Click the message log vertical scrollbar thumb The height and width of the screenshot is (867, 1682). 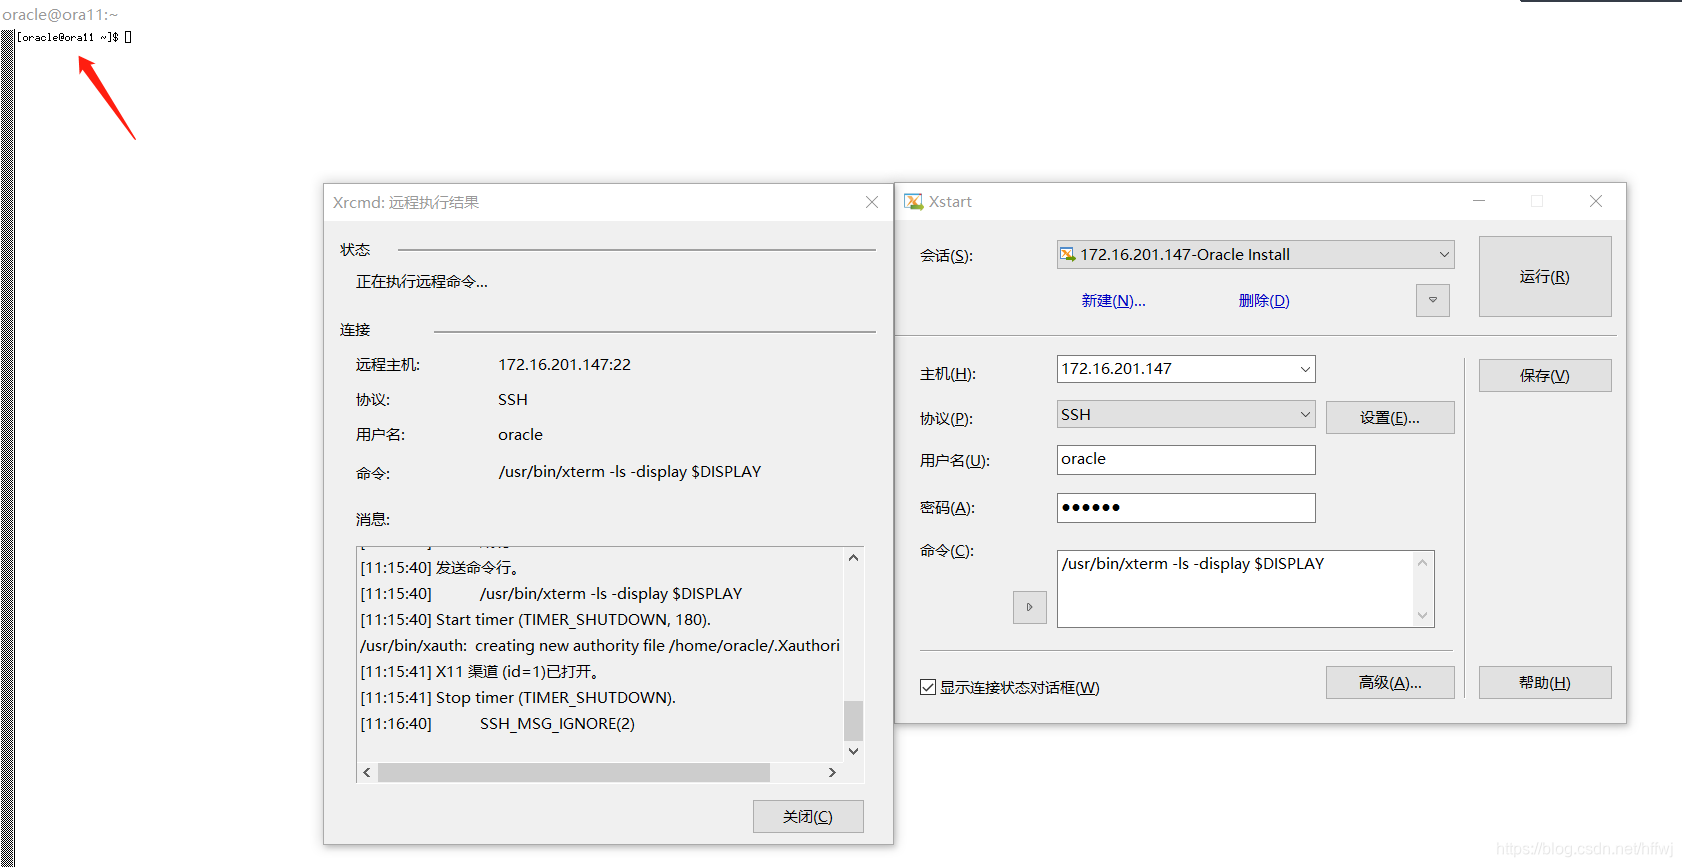pos(853,720)
